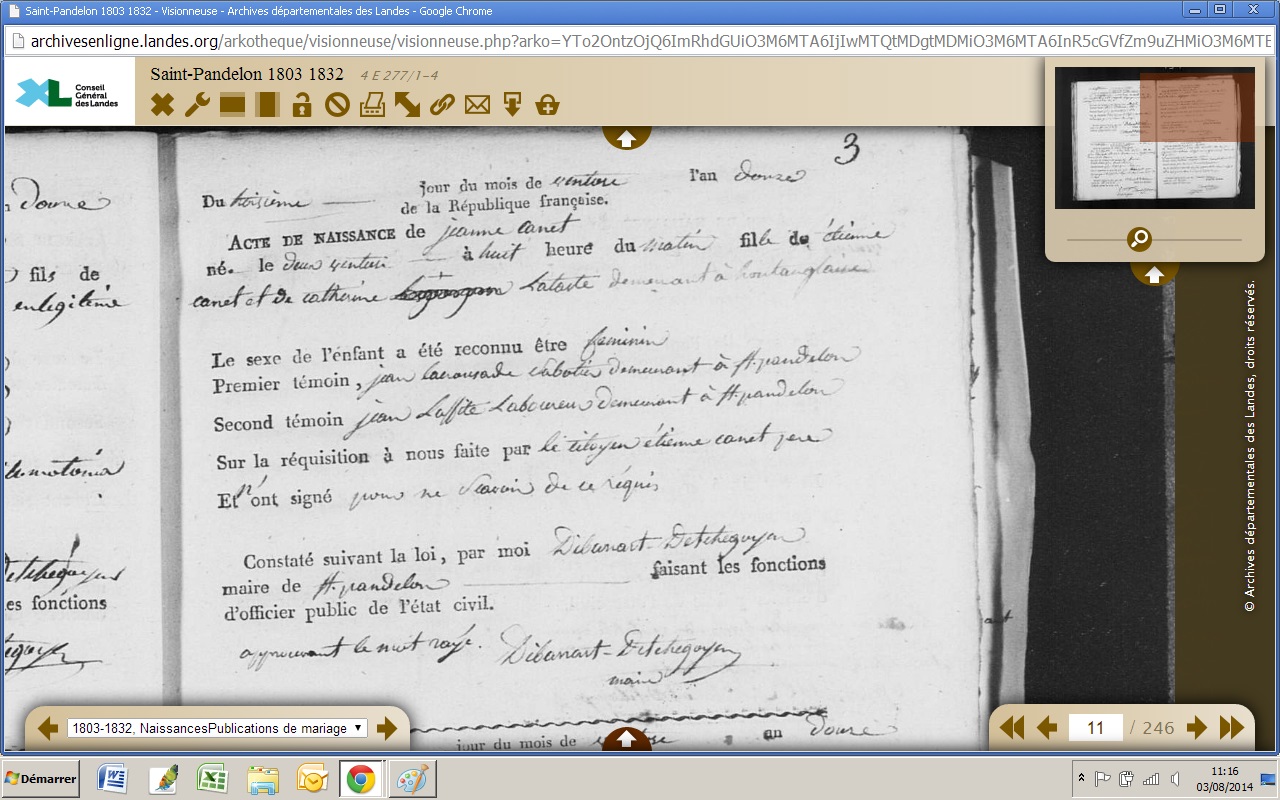Viewport: 1280px width, 800px height.
Task: Jump to the last page
Action: click(x=1232, y=728)
